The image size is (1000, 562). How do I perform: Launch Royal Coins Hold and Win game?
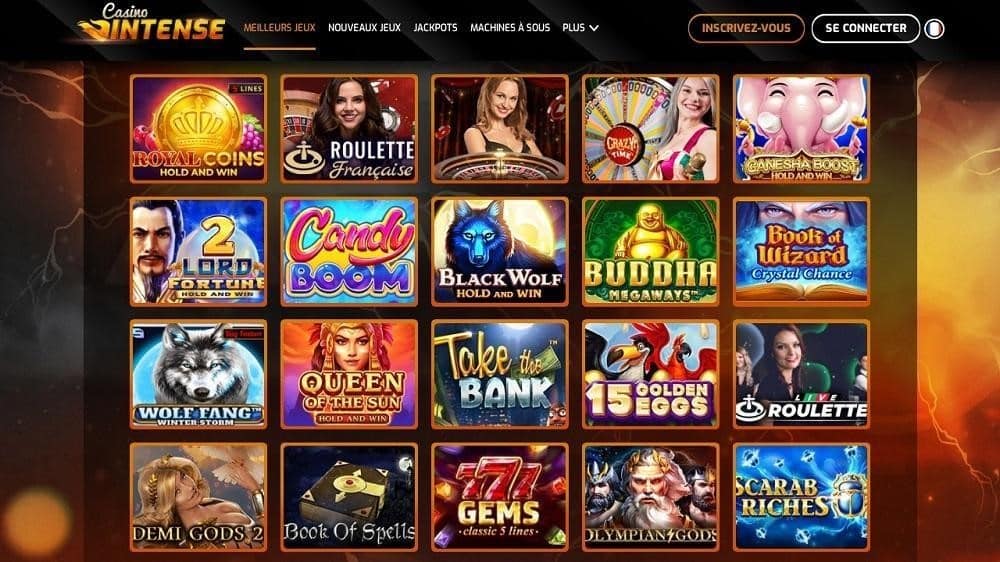[x=198, y=129]
